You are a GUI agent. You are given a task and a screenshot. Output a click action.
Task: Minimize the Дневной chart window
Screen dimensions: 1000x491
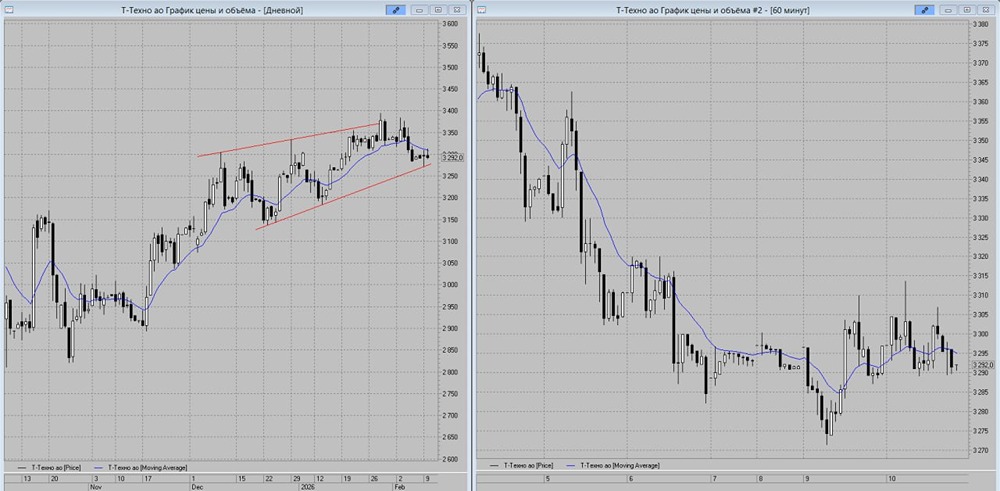click(x=420, y=10)
